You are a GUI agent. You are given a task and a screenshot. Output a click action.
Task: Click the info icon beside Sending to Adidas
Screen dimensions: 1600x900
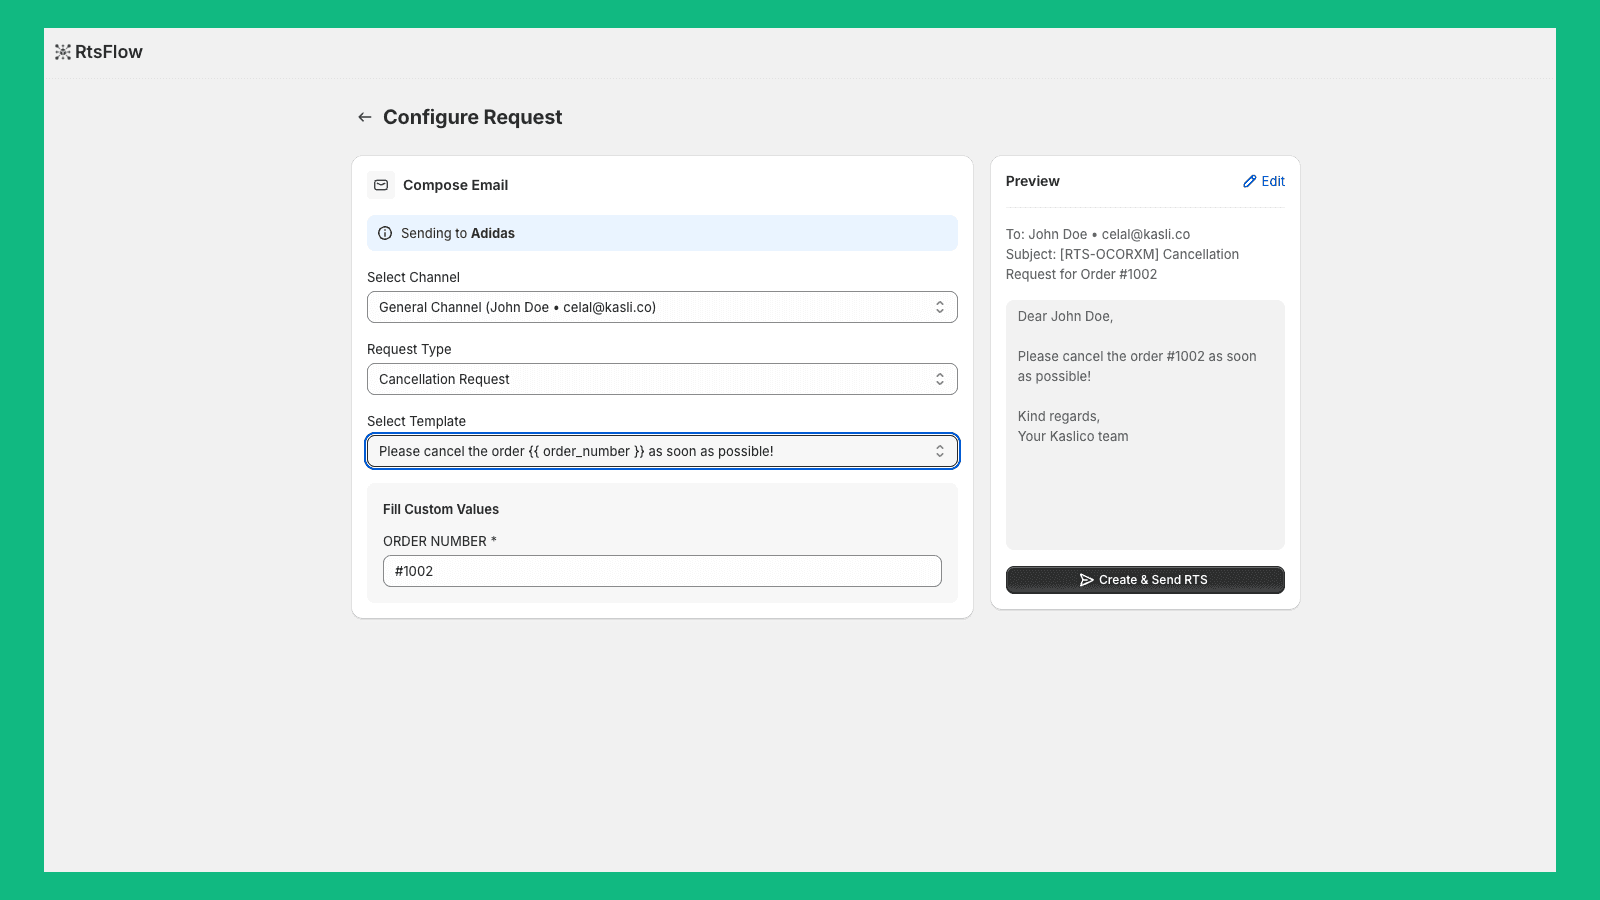pyautogui.click(x=385, y=233)
